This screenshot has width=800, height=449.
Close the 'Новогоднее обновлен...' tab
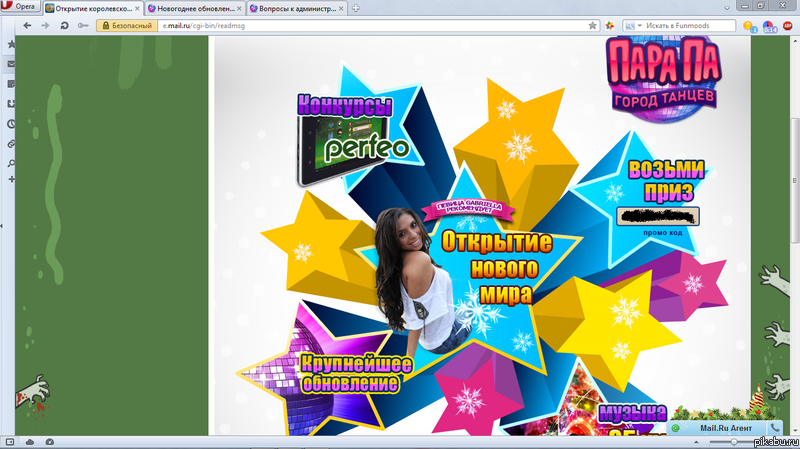[239, 9]
